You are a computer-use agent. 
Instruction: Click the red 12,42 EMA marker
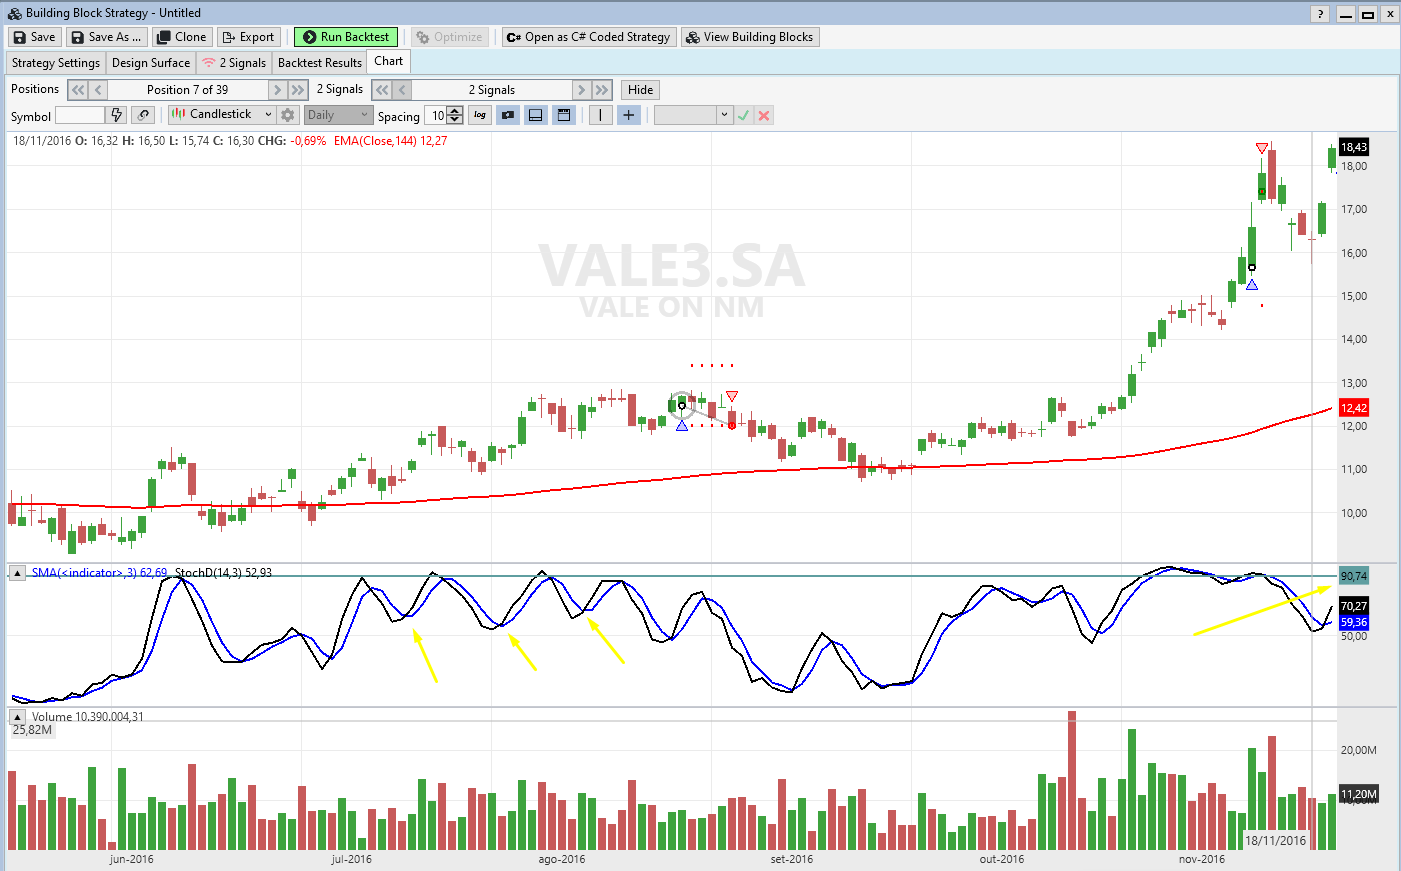[1354, 408]
